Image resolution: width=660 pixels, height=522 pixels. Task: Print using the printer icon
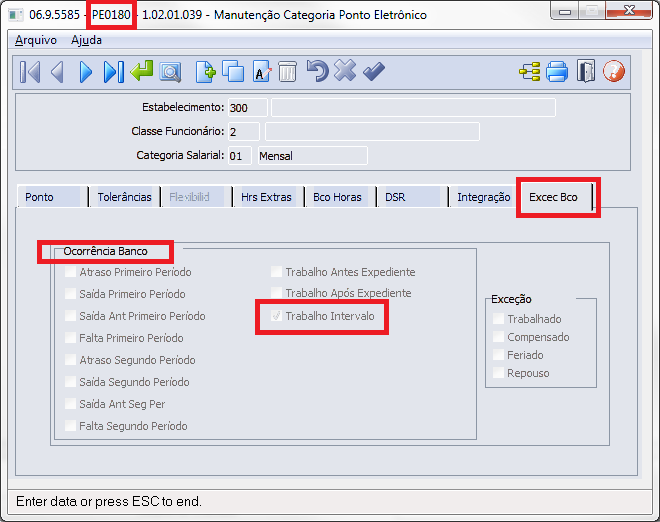coord(557,71)
